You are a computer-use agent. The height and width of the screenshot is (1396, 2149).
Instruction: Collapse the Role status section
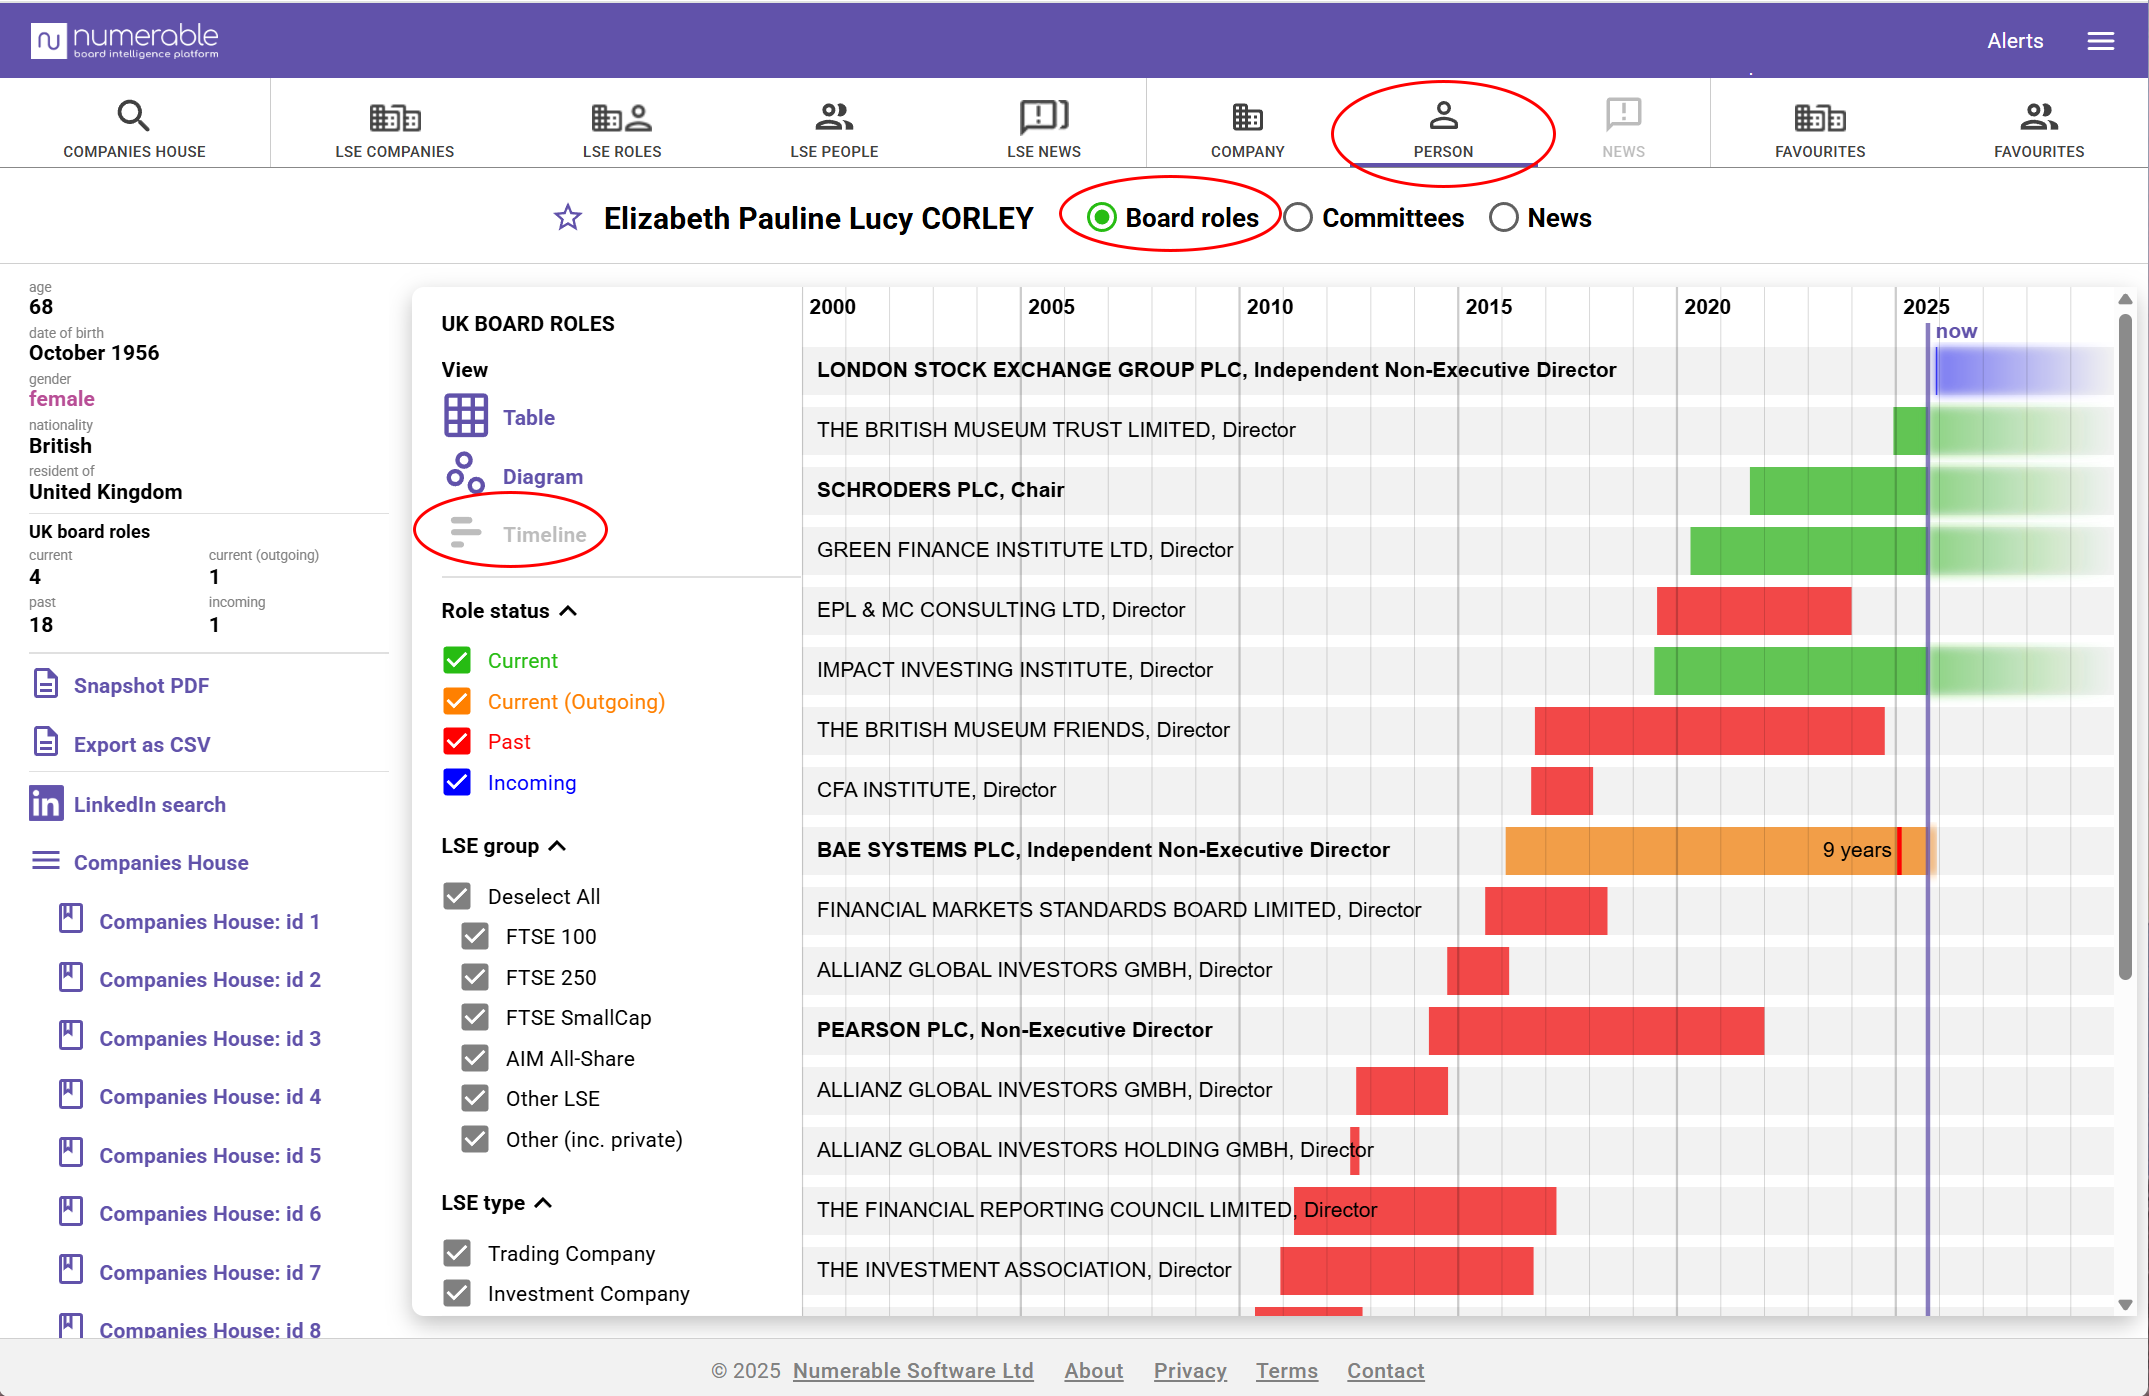click(568, 611)
